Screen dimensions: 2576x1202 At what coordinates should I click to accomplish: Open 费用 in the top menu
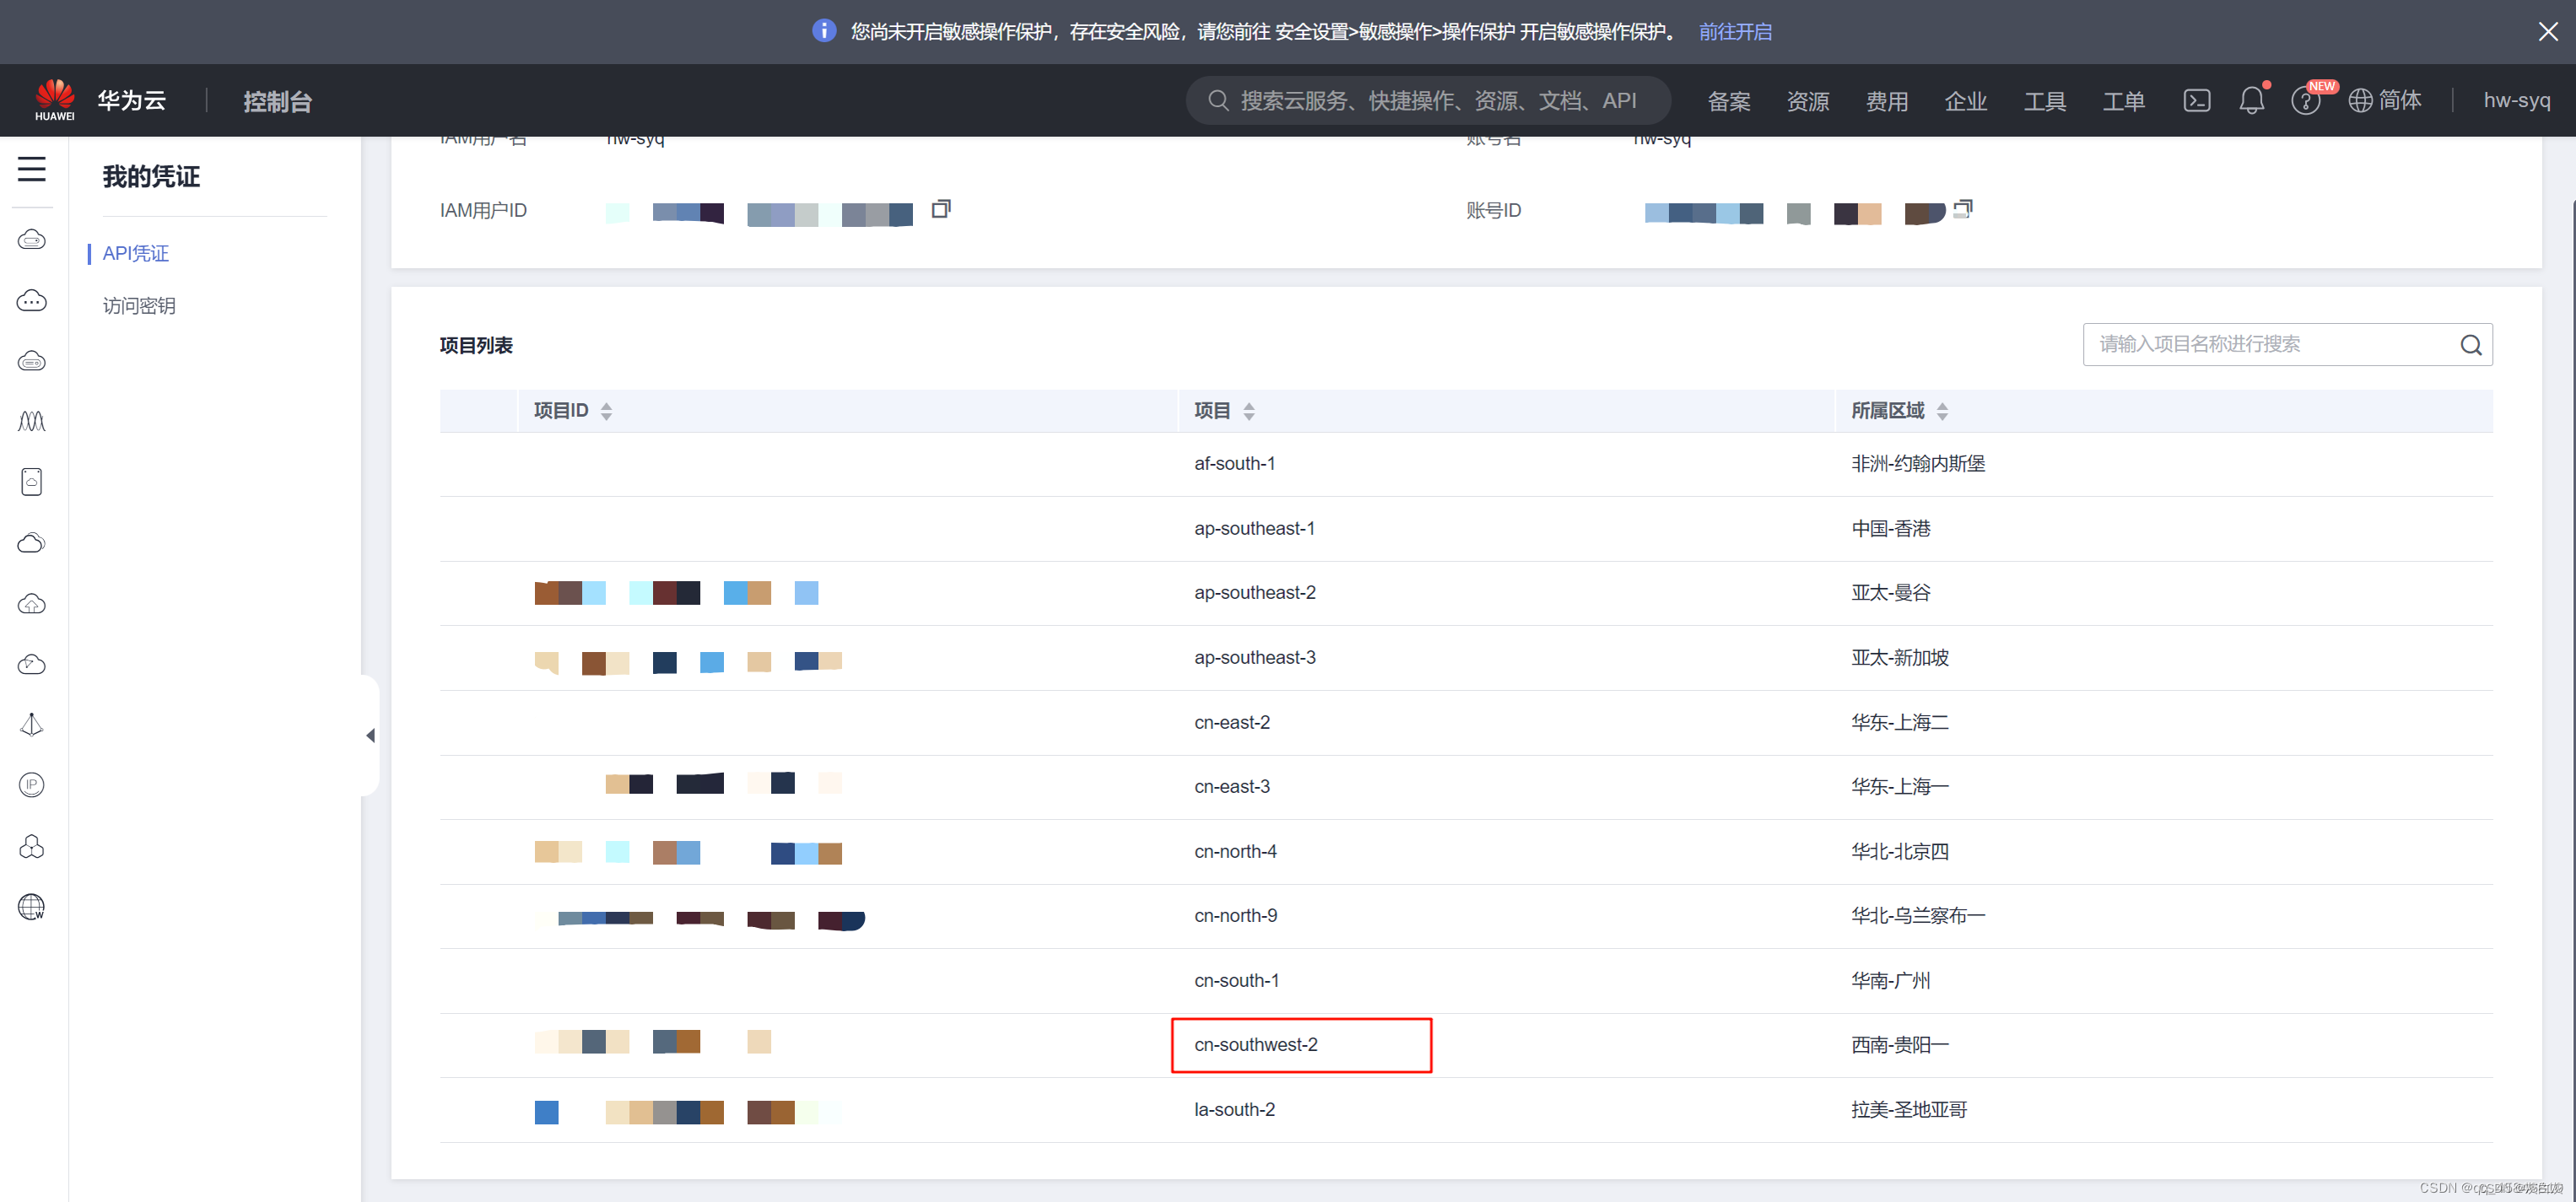[x=1887, y=101]
